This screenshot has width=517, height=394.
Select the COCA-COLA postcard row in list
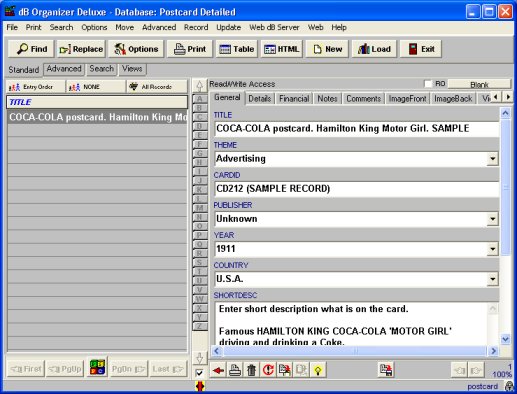(97, 117)
